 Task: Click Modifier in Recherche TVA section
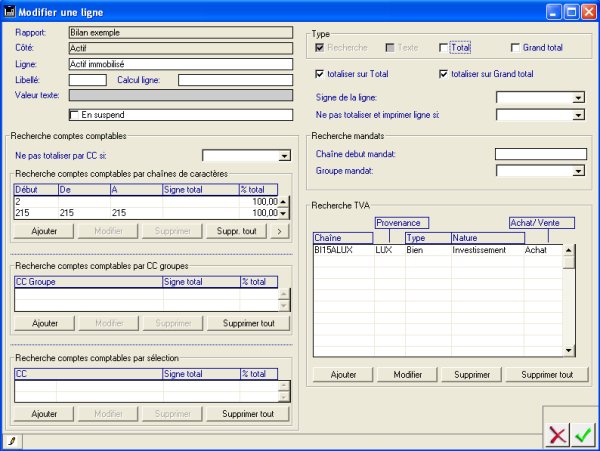point(408,375)
